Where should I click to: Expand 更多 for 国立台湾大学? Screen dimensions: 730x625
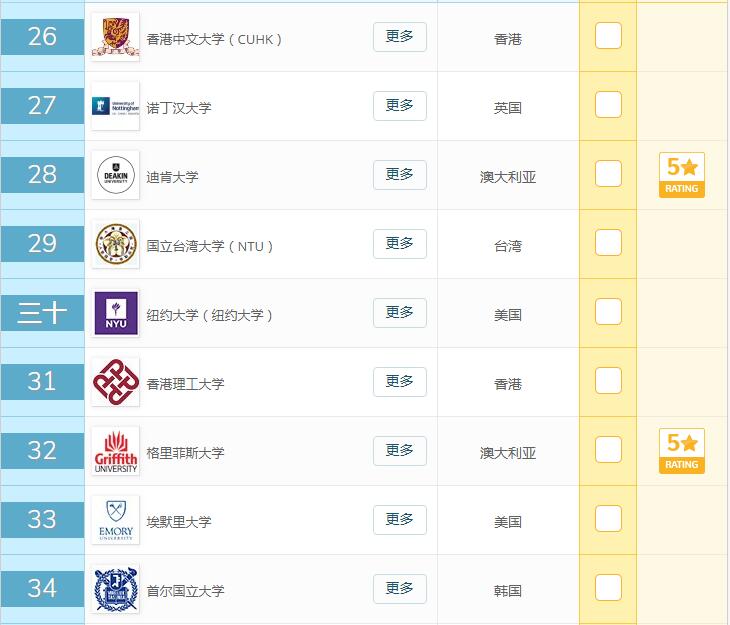(x=399, y=244)
